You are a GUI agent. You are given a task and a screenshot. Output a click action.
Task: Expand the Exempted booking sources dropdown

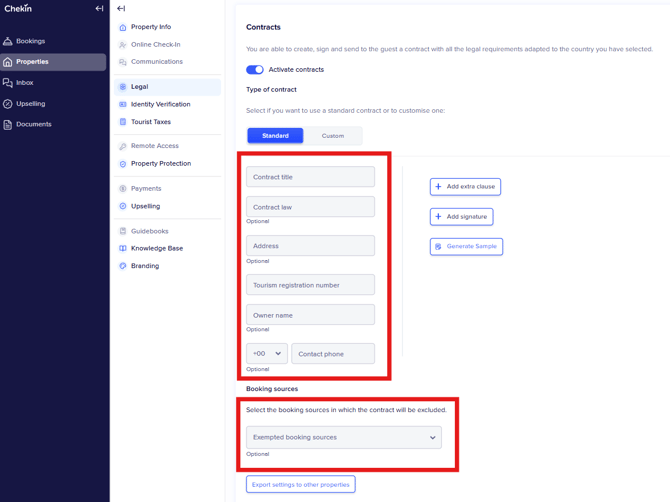click(x=343, y=438)
